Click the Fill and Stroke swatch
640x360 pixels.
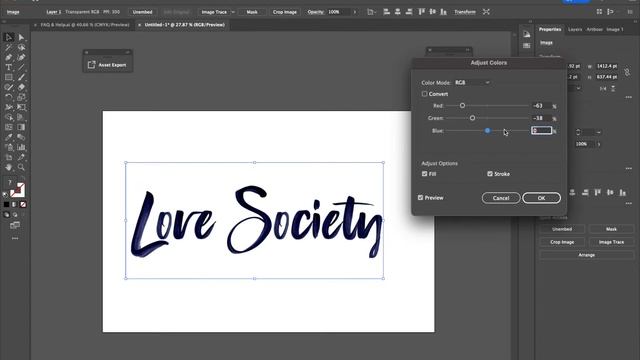17,189
